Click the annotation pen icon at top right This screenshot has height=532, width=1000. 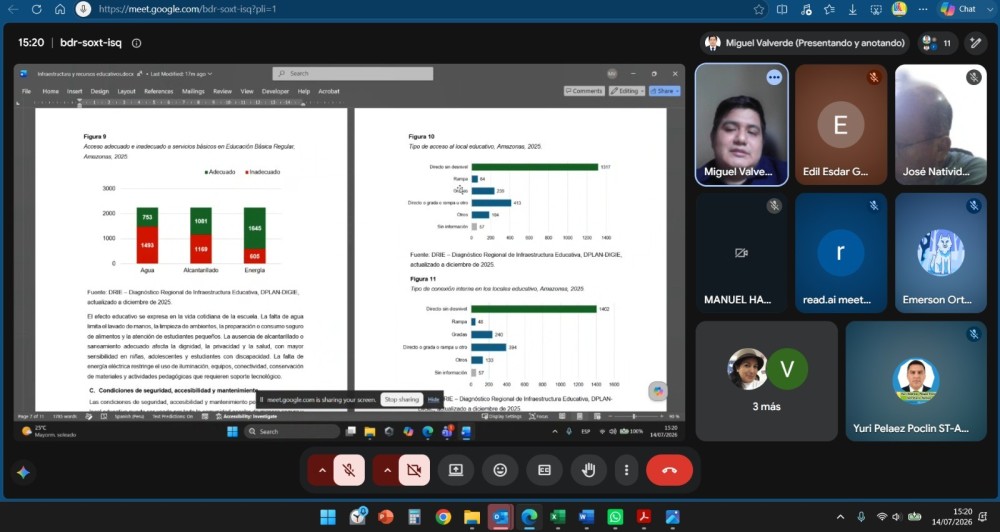[x=975, y=43]
